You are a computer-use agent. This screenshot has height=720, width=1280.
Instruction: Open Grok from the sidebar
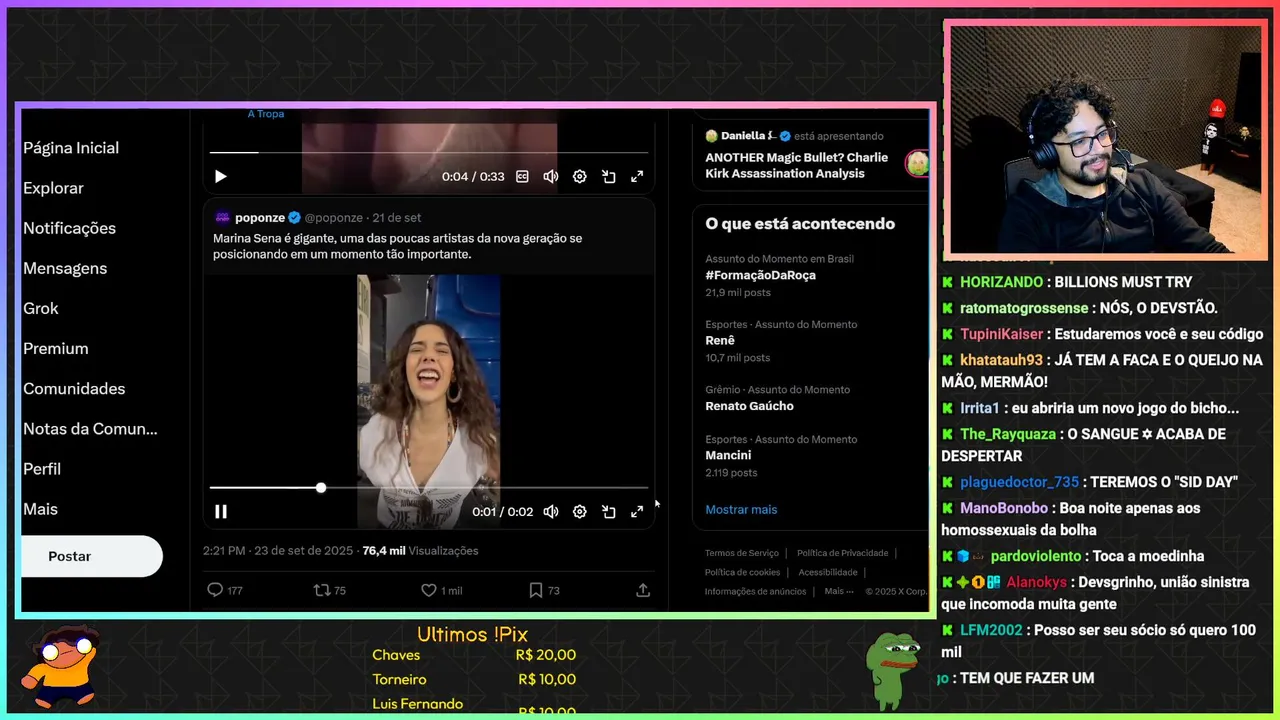tap(41, 308)
